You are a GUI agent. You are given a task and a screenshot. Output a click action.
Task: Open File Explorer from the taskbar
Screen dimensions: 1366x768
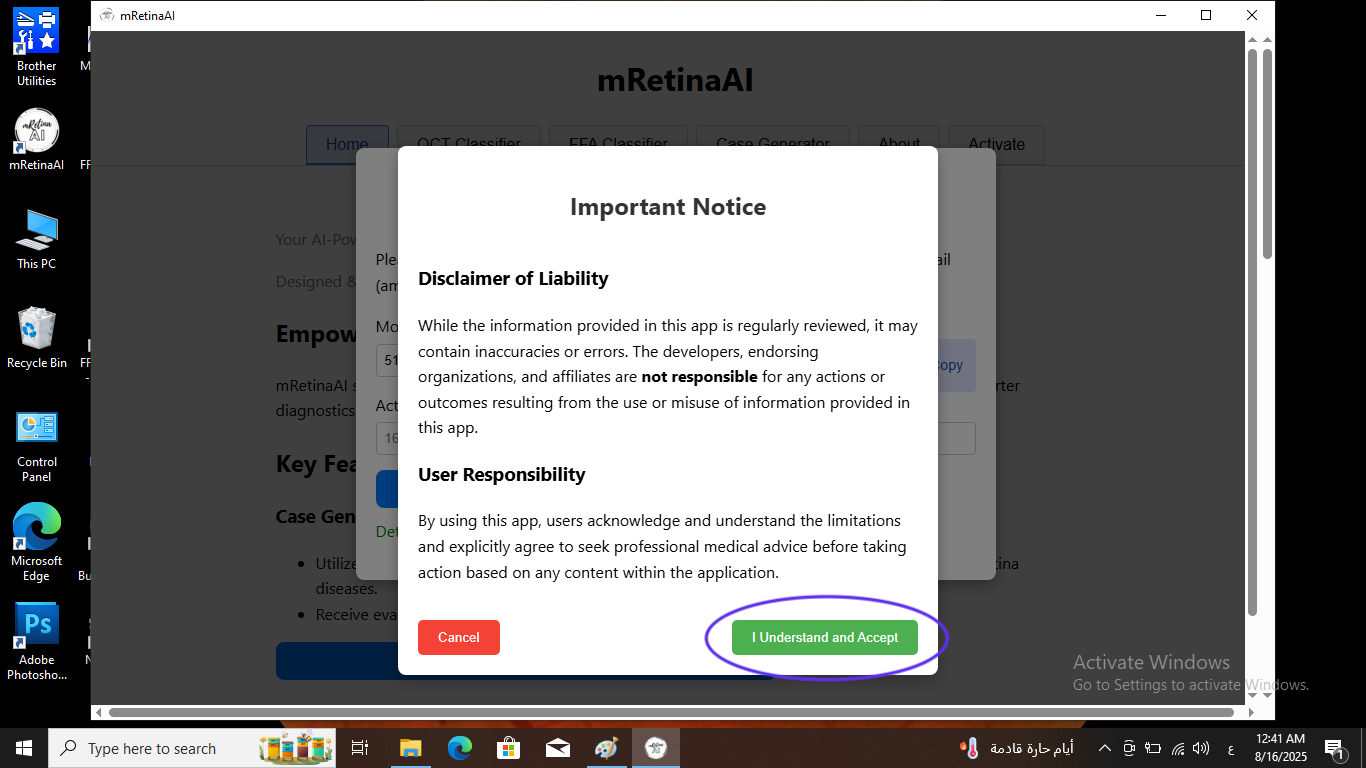pos(410,748)
